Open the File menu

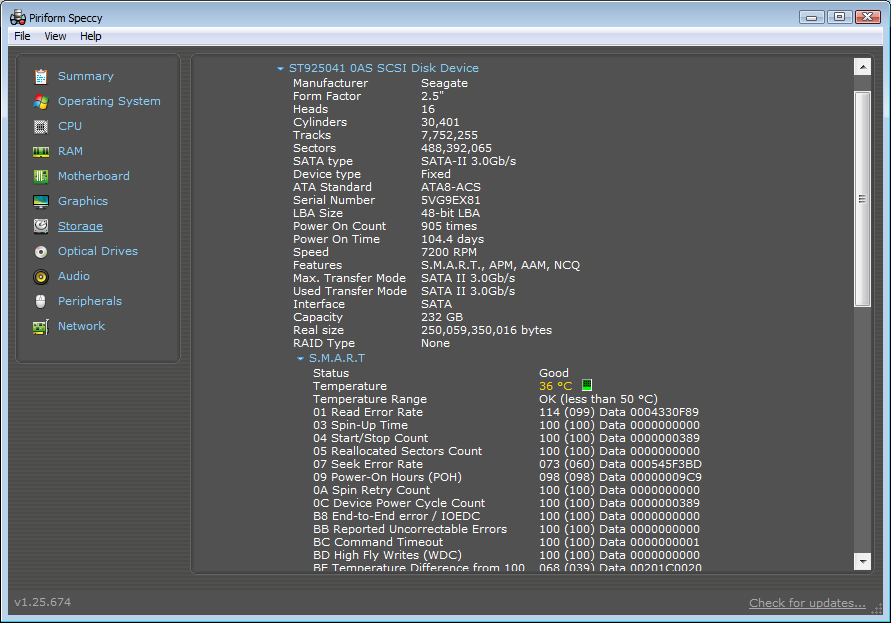(x=22, y=36)
